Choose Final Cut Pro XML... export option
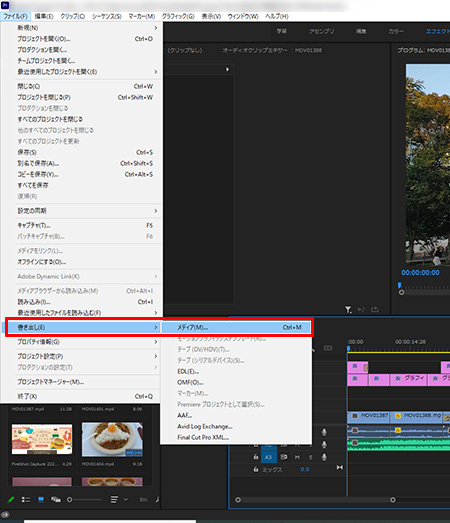The image size is (450, 523). pos(236,437)
